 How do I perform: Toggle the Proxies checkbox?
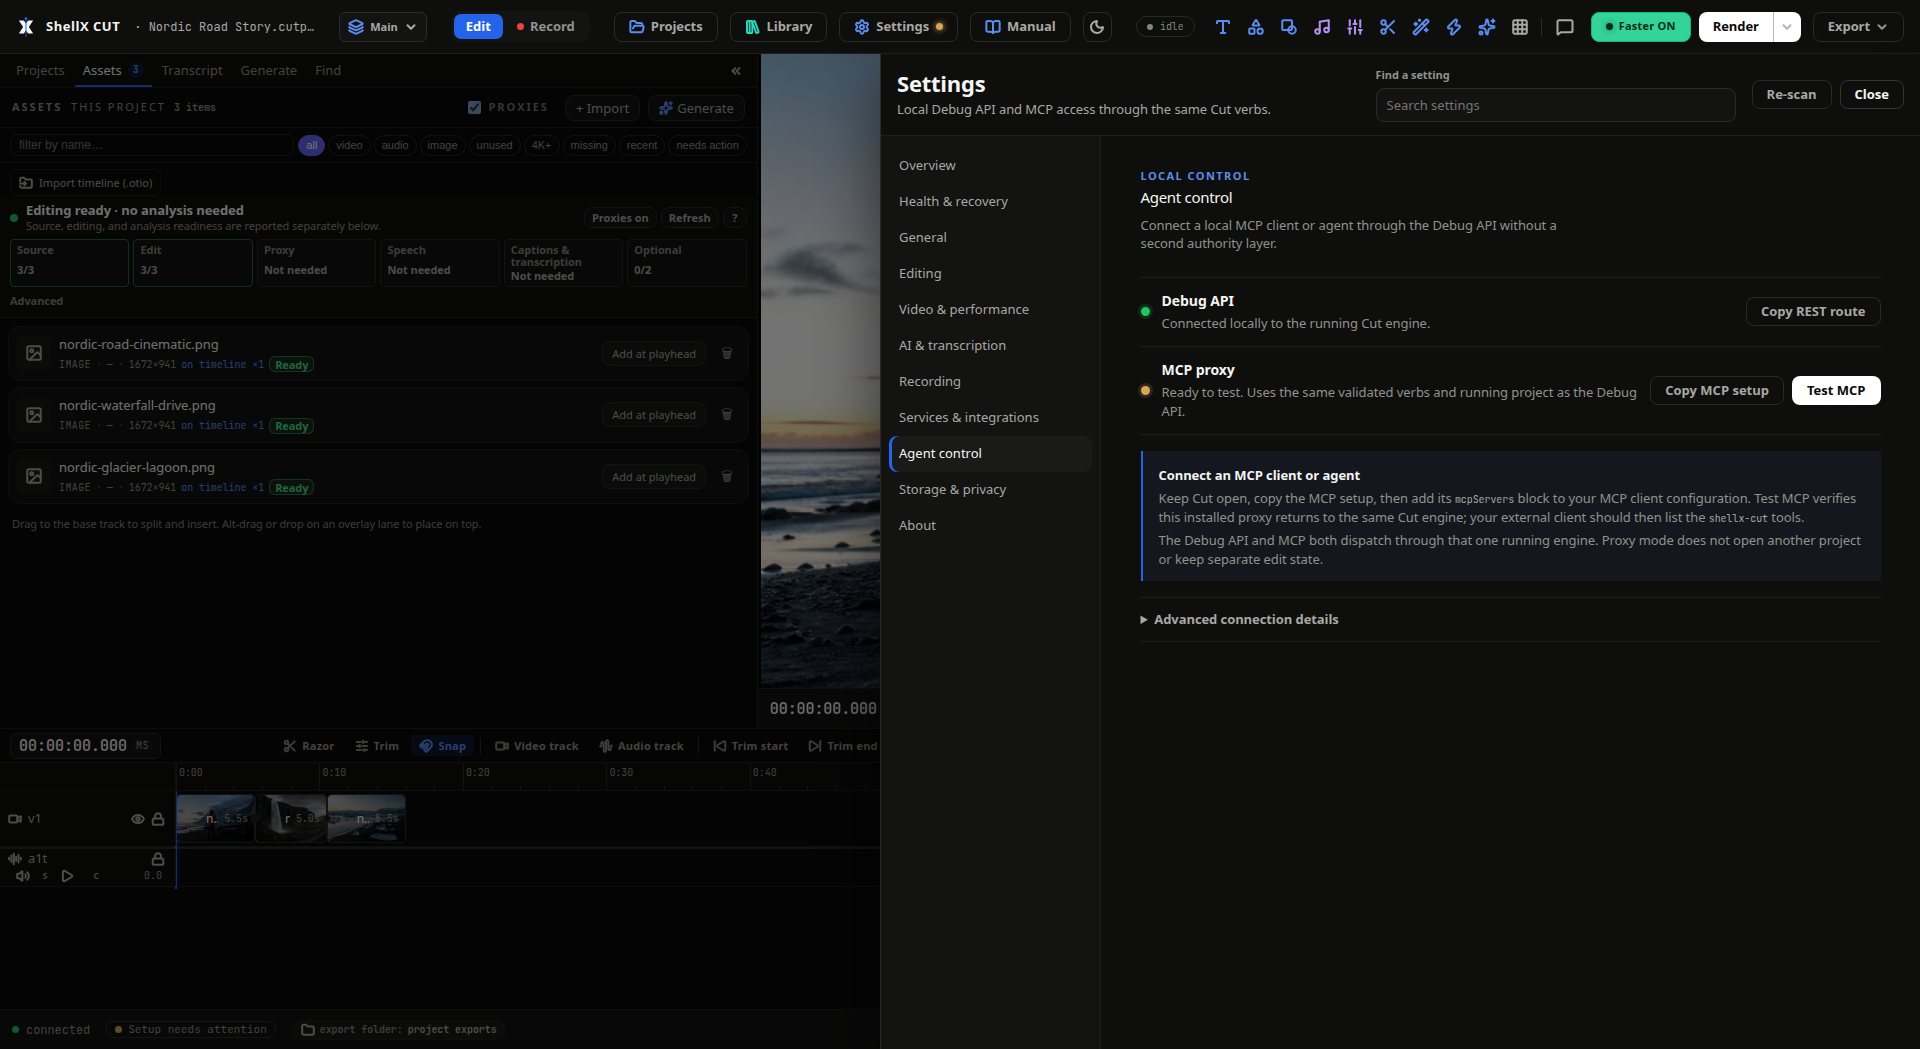pos(475,107)
